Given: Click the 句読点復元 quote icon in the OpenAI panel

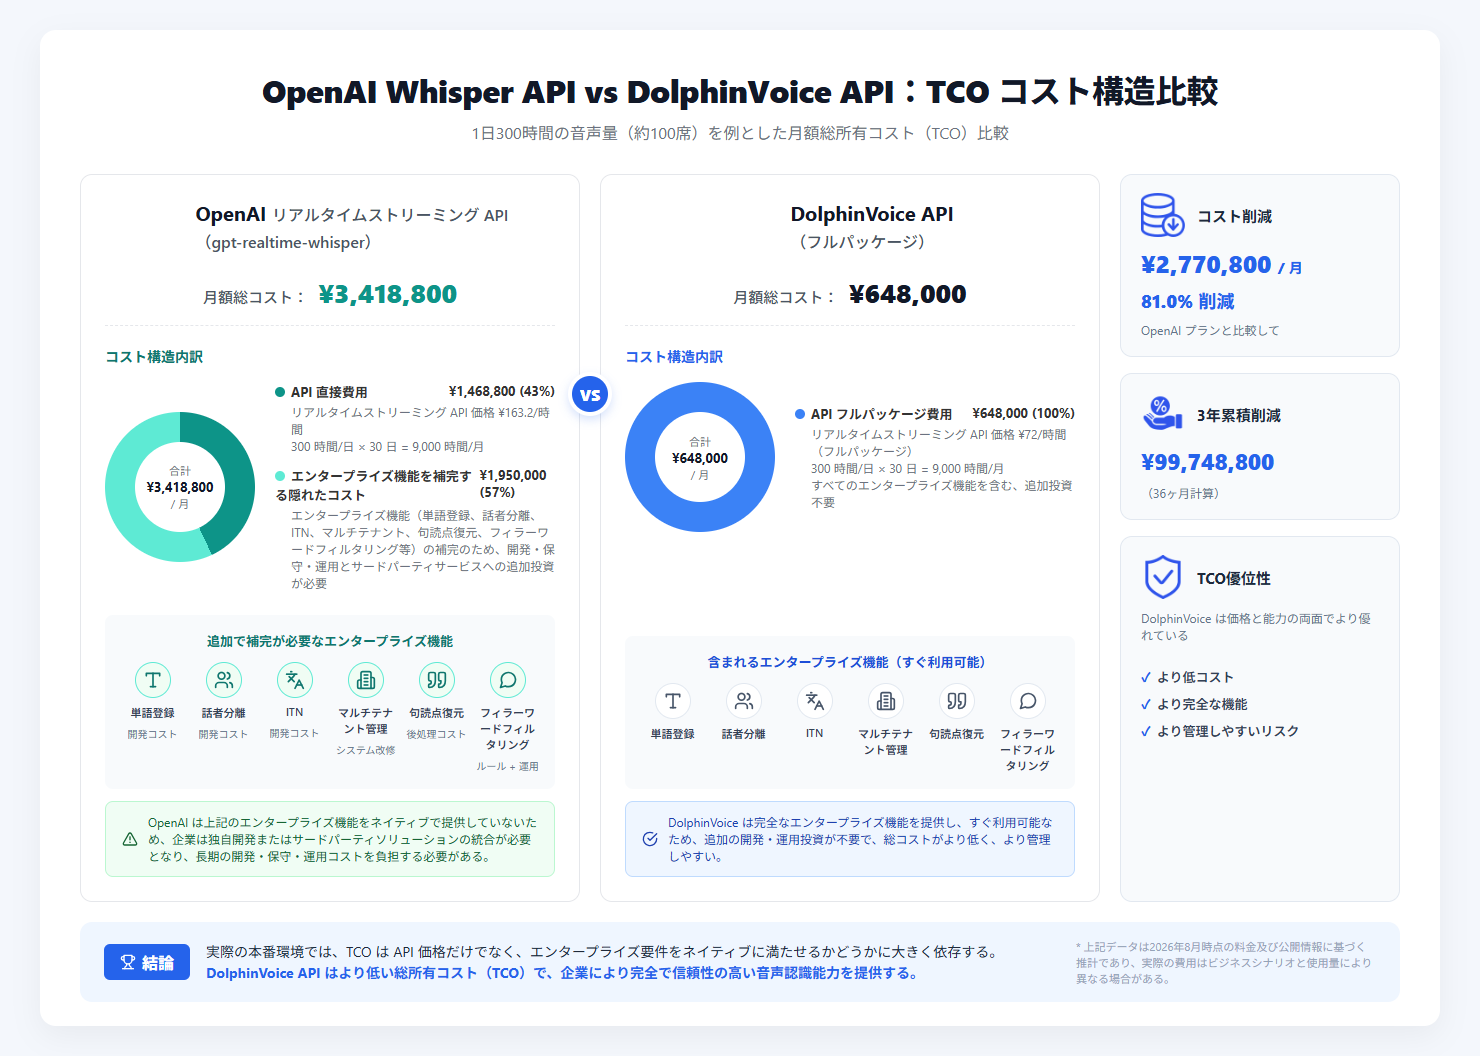Looking at the screenshot, I should point(437,680).
